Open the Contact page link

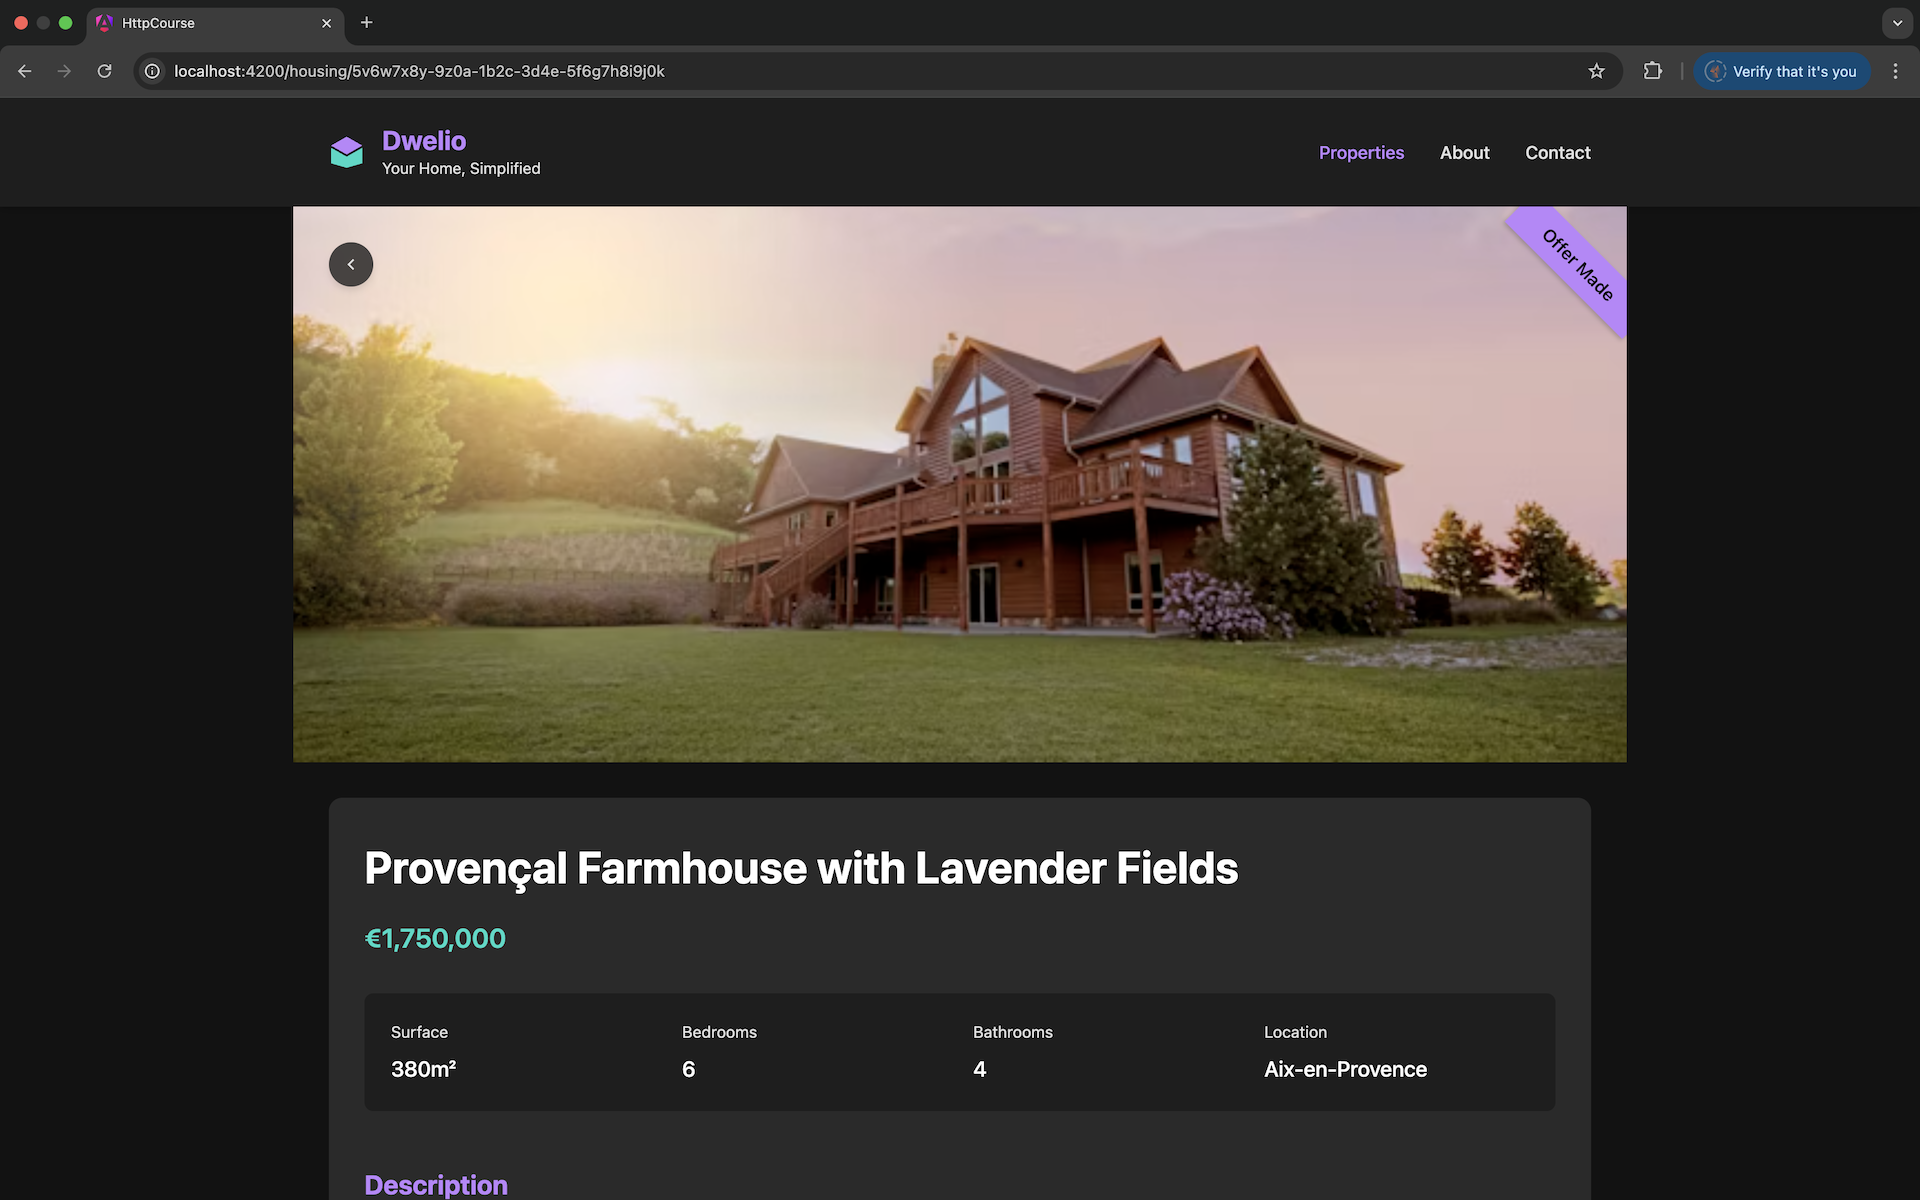tap(1557, 153)
